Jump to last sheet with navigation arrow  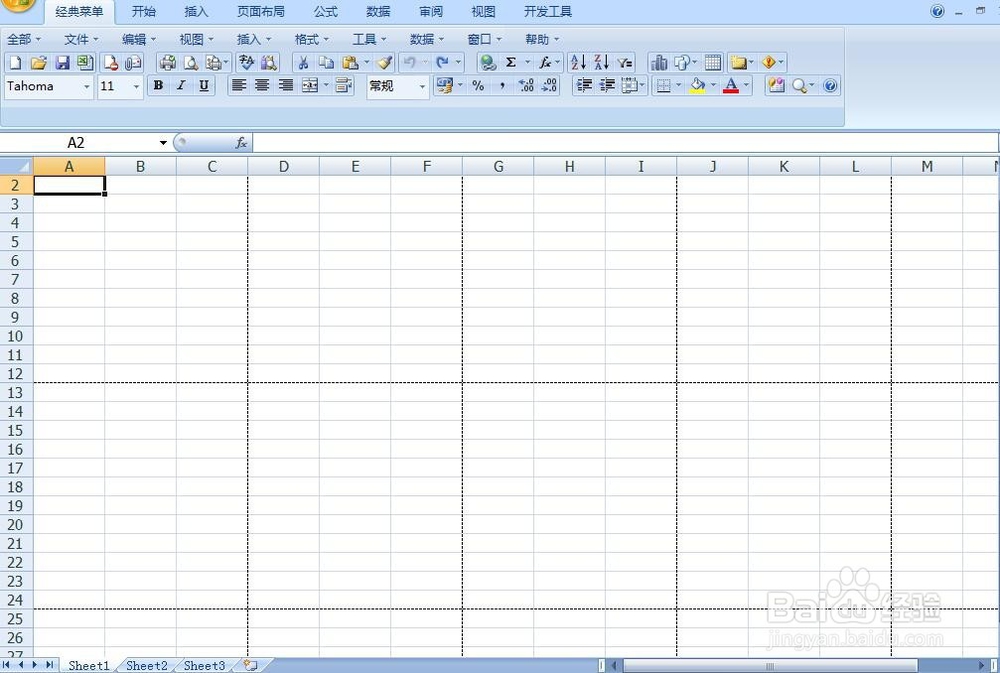point(49,665)
